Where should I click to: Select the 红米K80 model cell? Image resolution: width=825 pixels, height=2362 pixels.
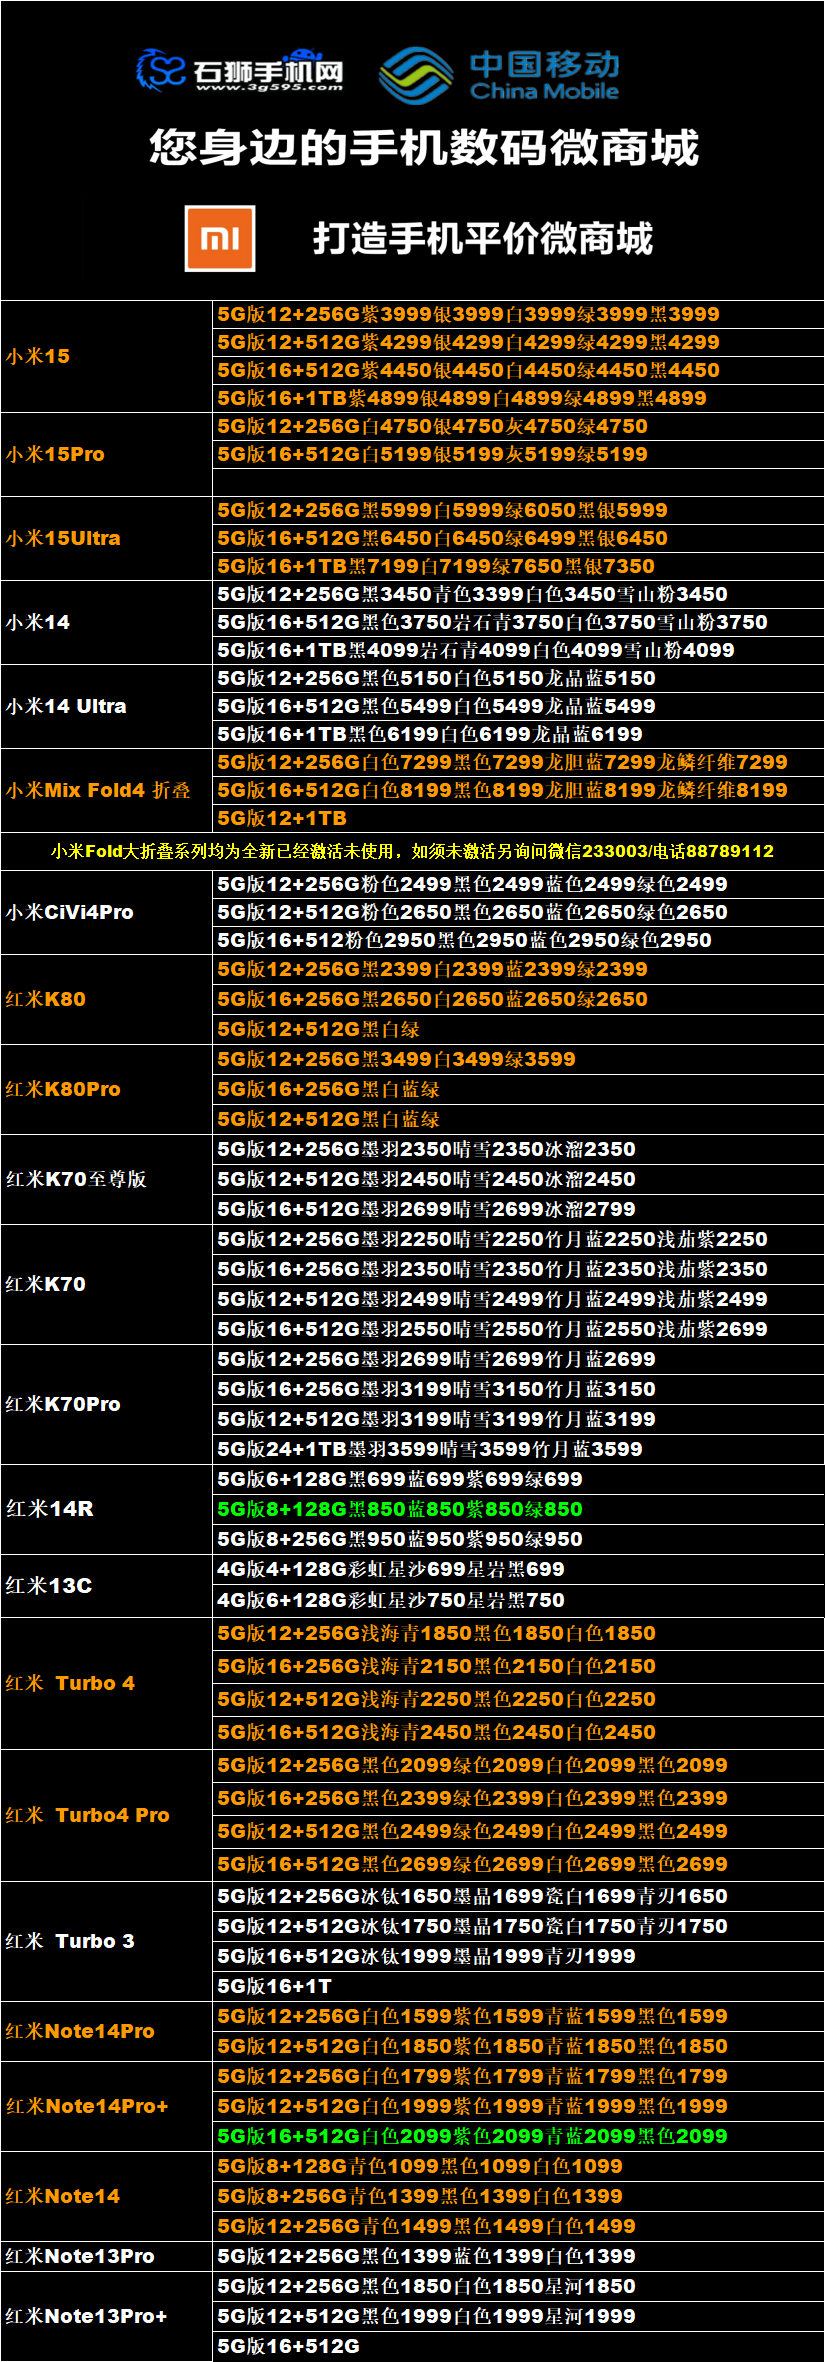107,999
